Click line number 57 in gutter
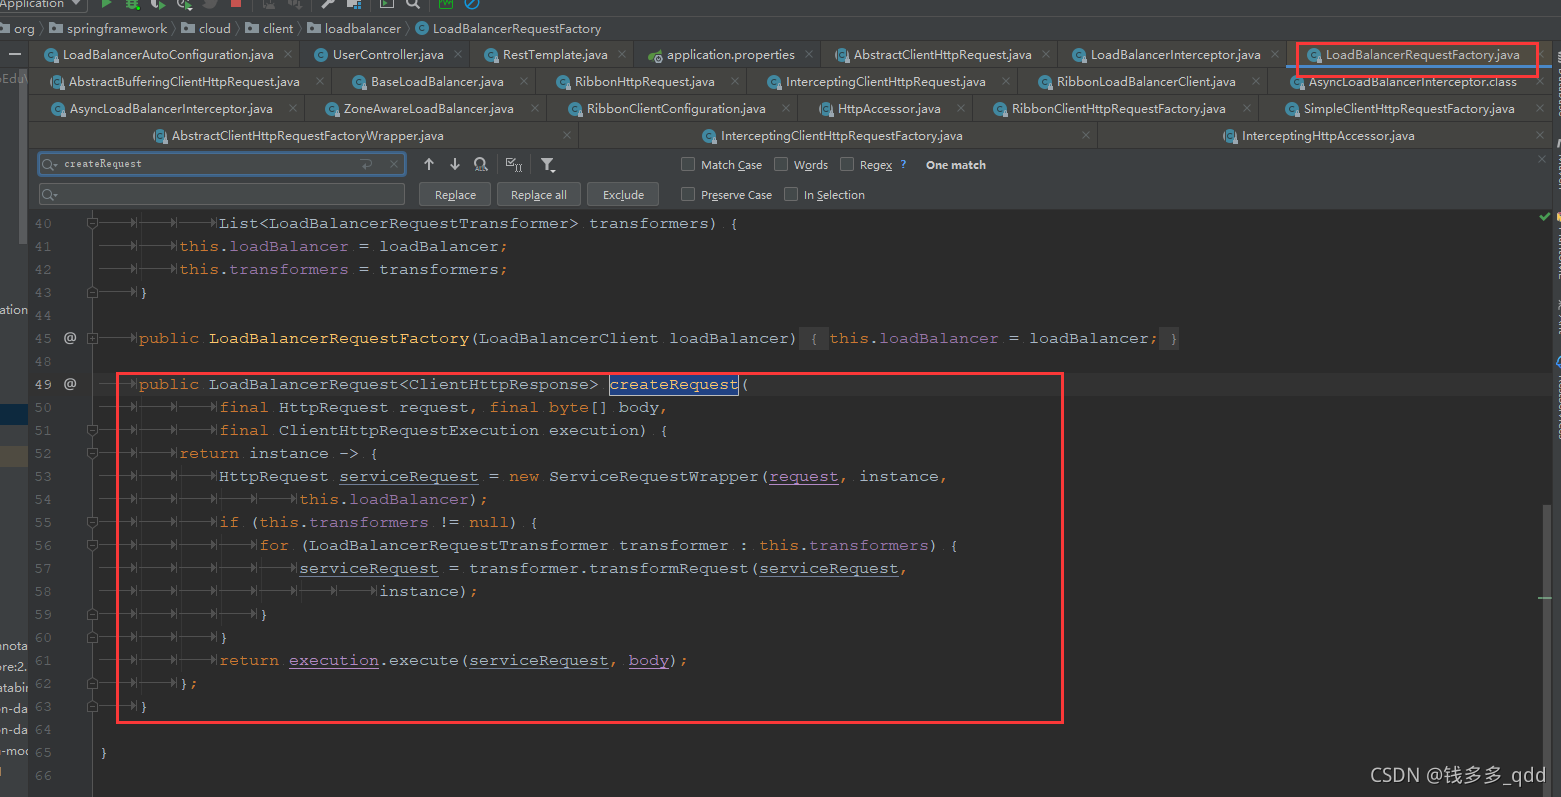 pyautogui.click(x=43, y=568)
